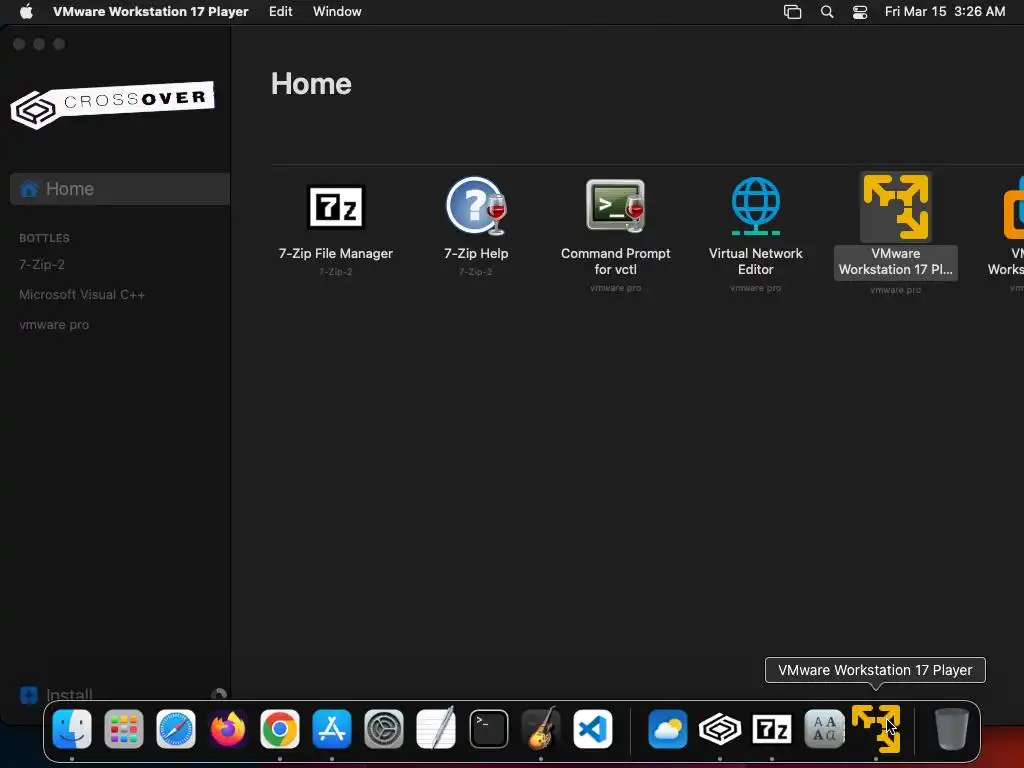Open Command Prompt for vctl icon
Viewport: 1024px width, 768px height.
pos(615,206)
